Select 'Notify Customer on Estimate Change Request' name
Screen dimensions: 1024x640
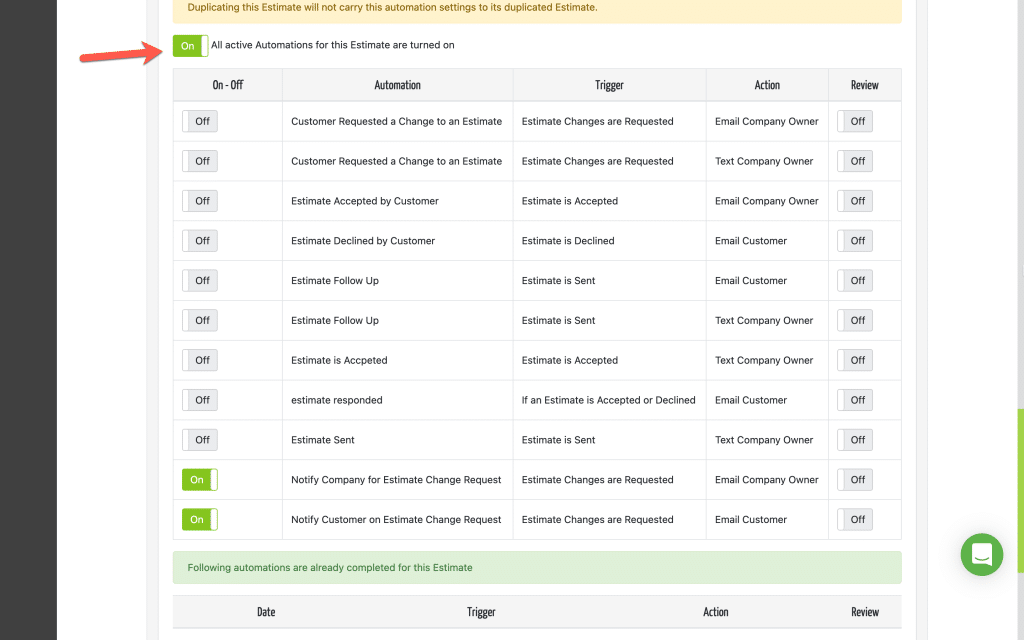pos(396,520)
